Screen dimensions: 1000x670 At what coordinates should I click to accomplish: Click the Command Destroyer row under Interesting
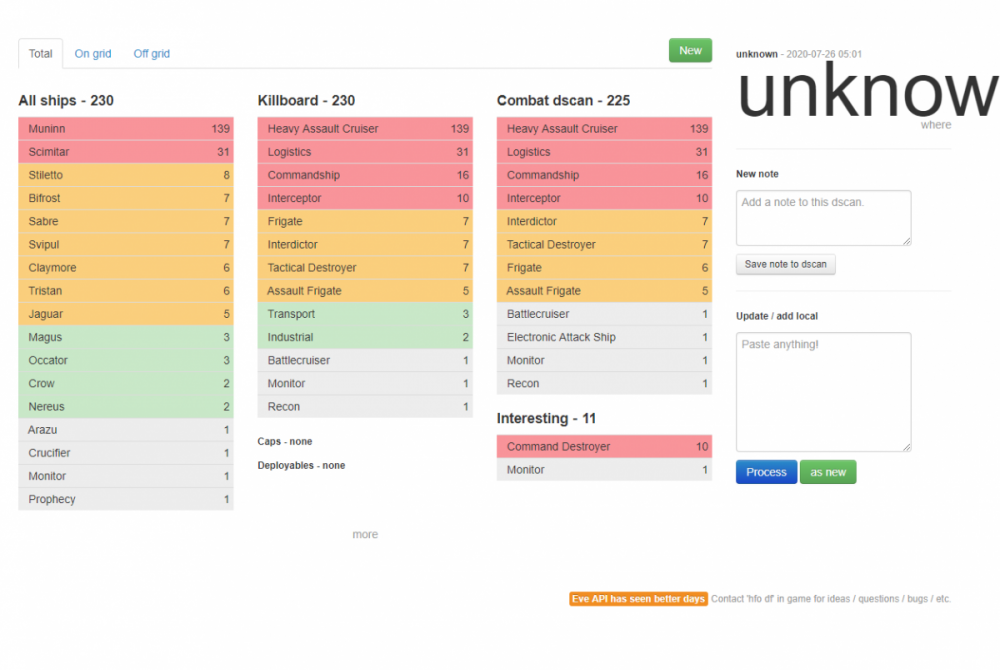click(x=604, y=447)
